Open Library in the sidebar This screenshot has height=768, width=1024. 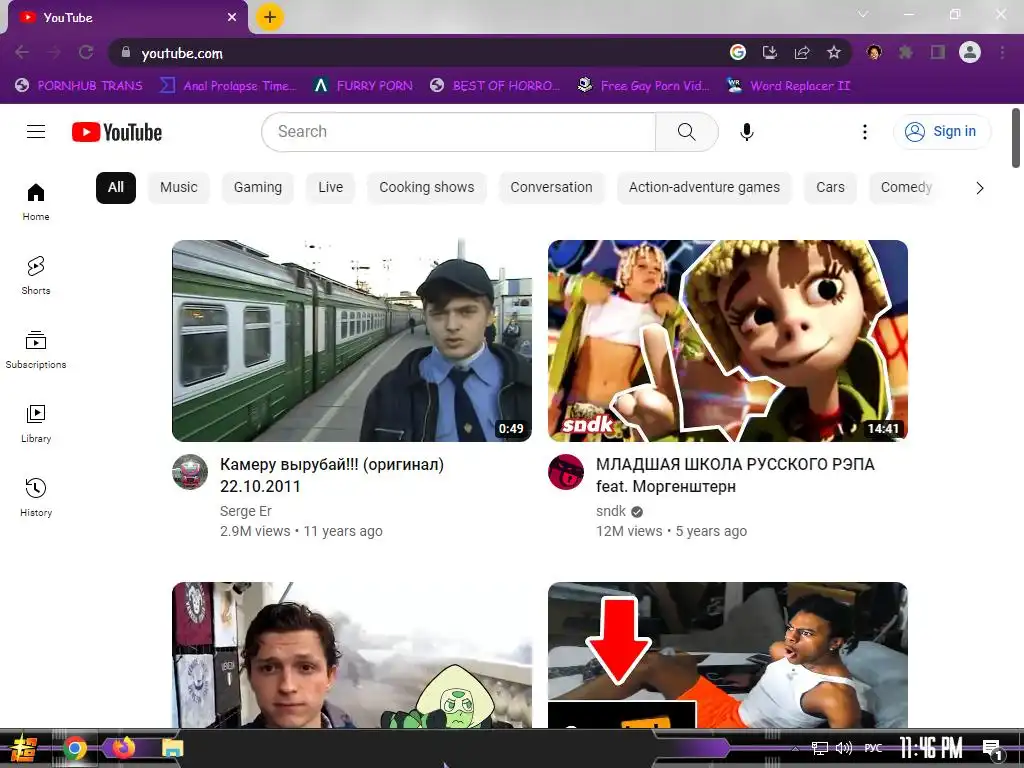(36, 423)
